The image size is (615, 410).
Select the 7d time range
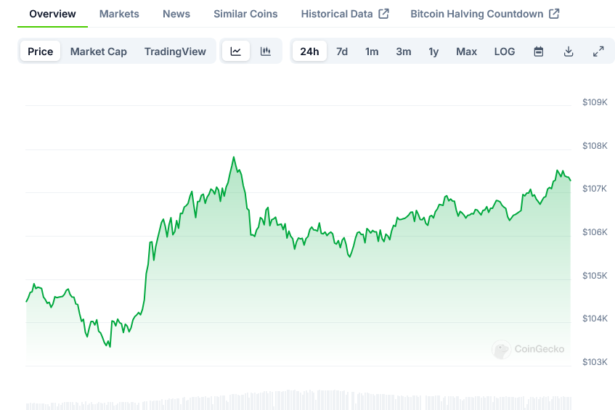click(x=342, y=52)
